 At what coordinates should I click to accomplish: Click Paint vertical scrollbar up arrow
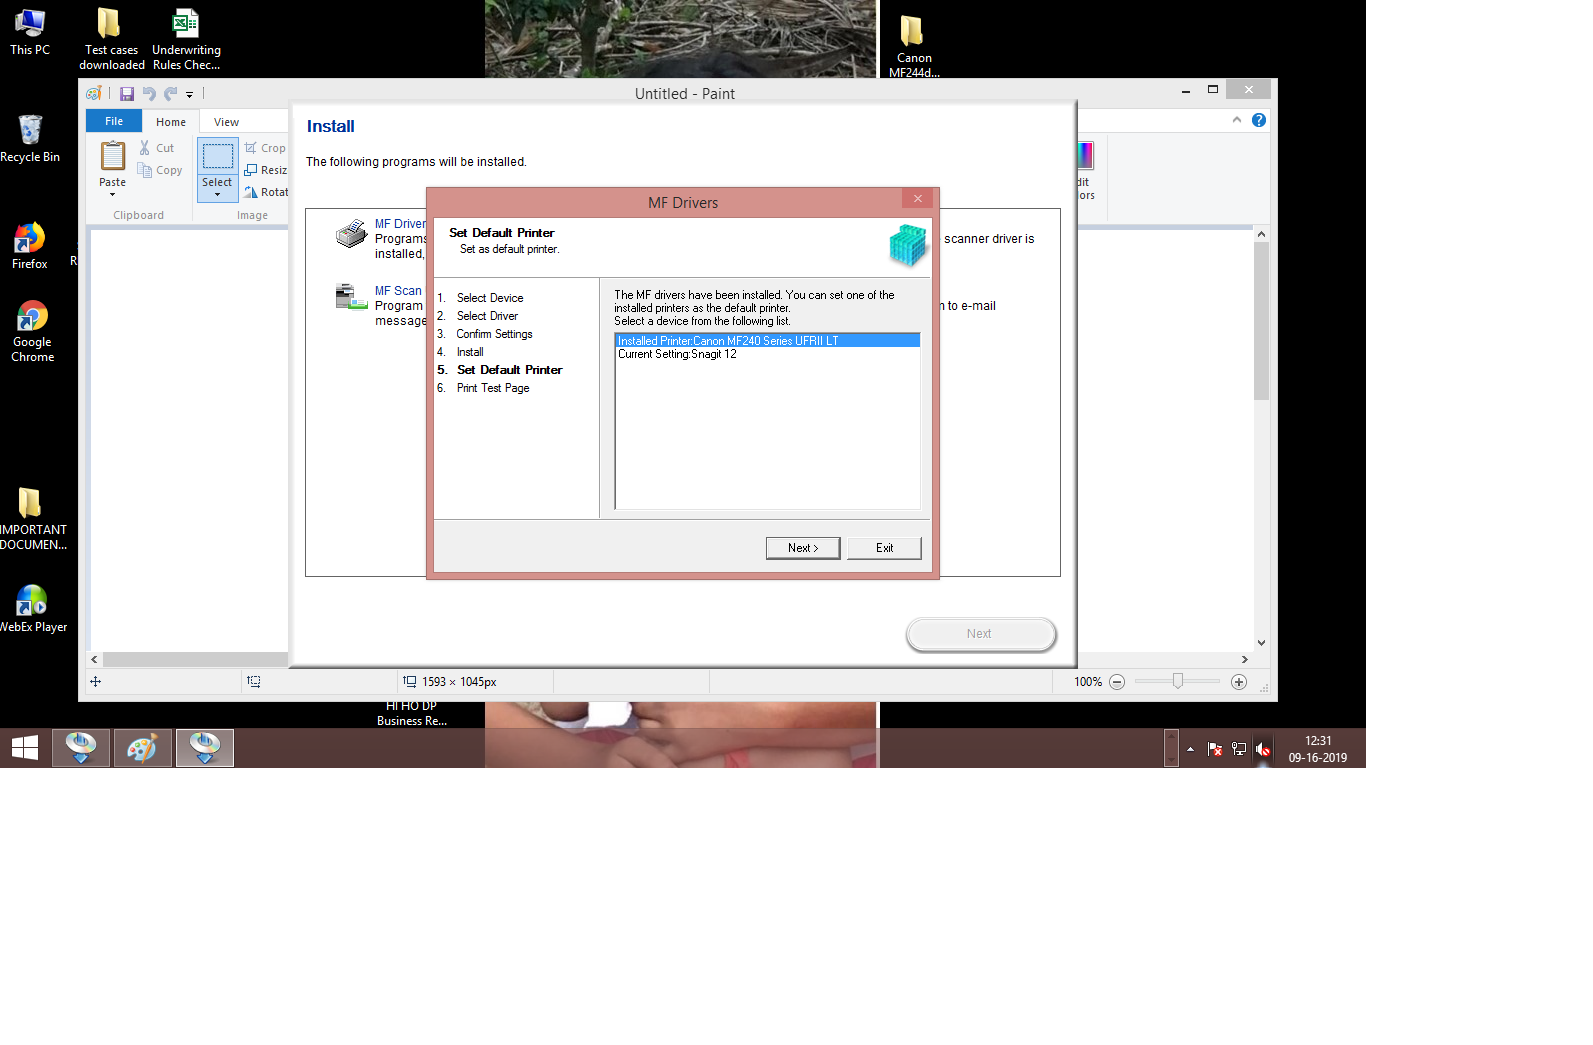[1261, 234]
